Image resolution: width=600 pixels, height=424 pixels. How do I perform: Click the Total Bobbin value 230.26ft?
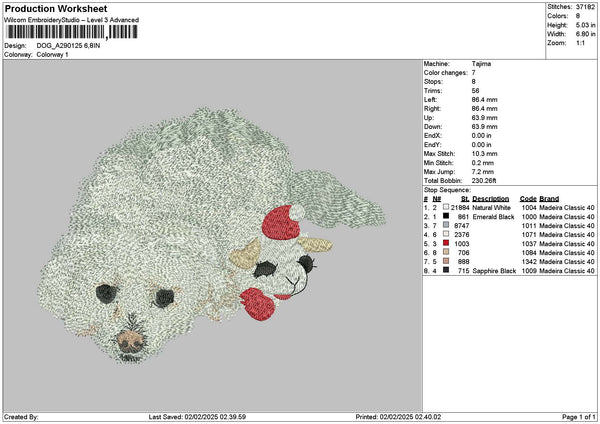(x=484, y=181)
